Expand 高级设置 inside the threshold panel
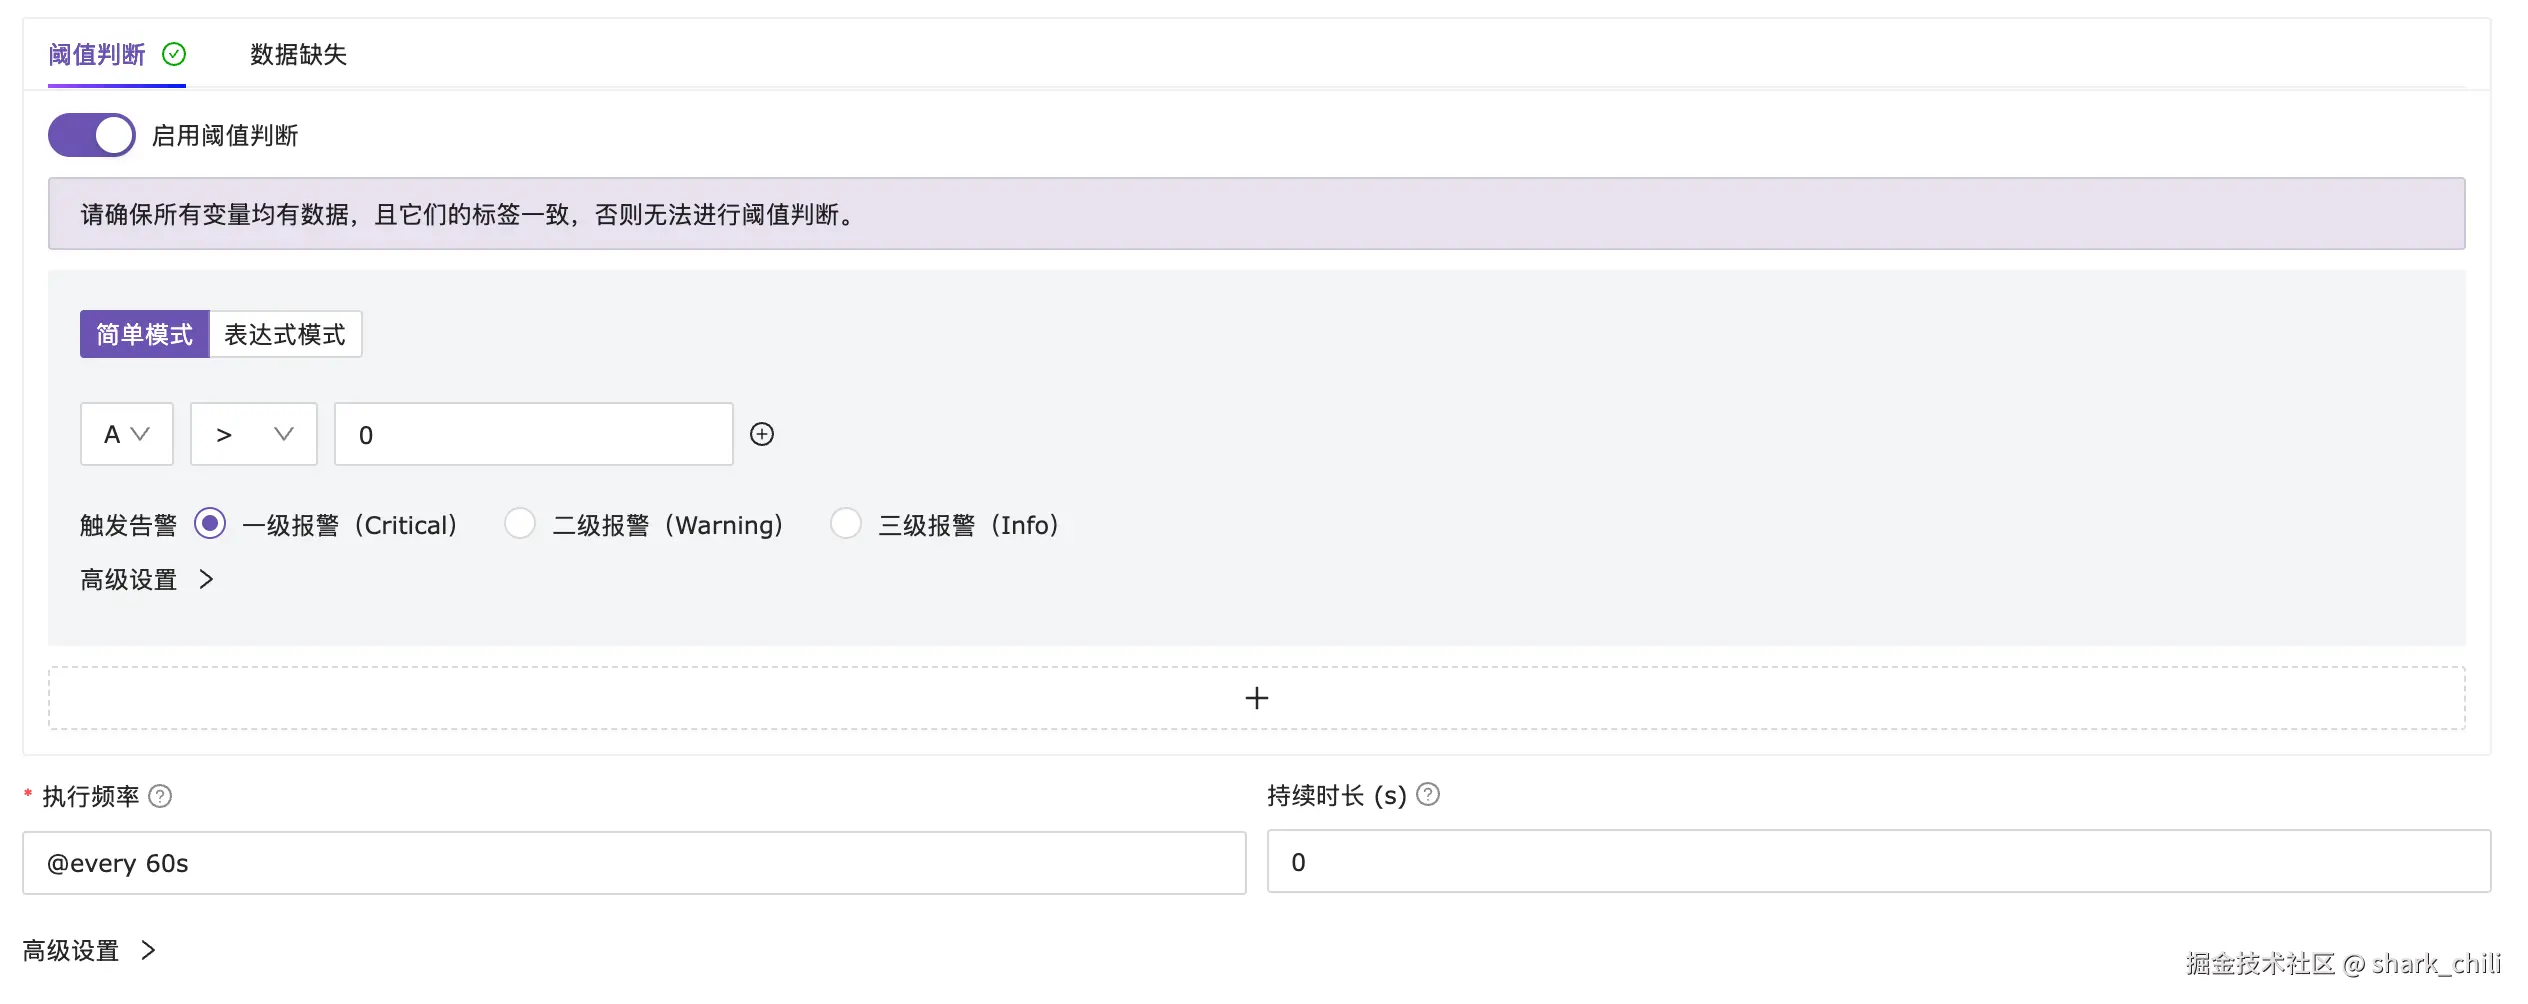The image size is (2528, 1004). coord(147,580)
